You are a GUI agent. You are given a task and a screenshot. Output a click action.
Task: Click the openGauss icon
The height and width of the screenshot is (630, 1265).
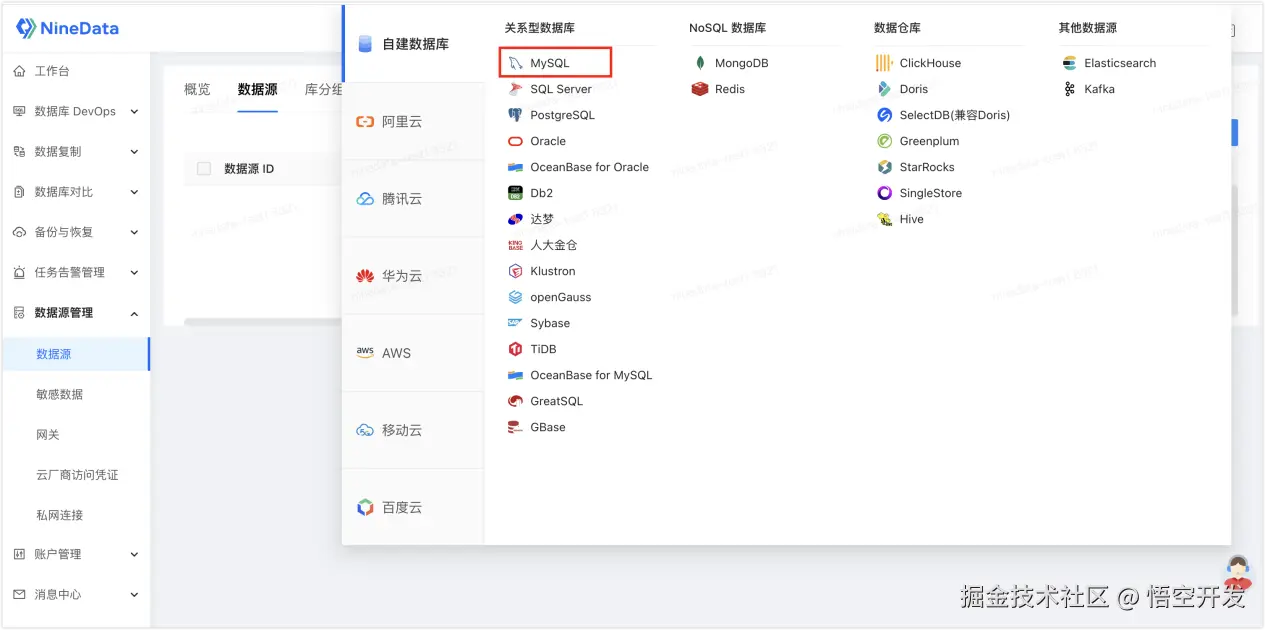515,297
